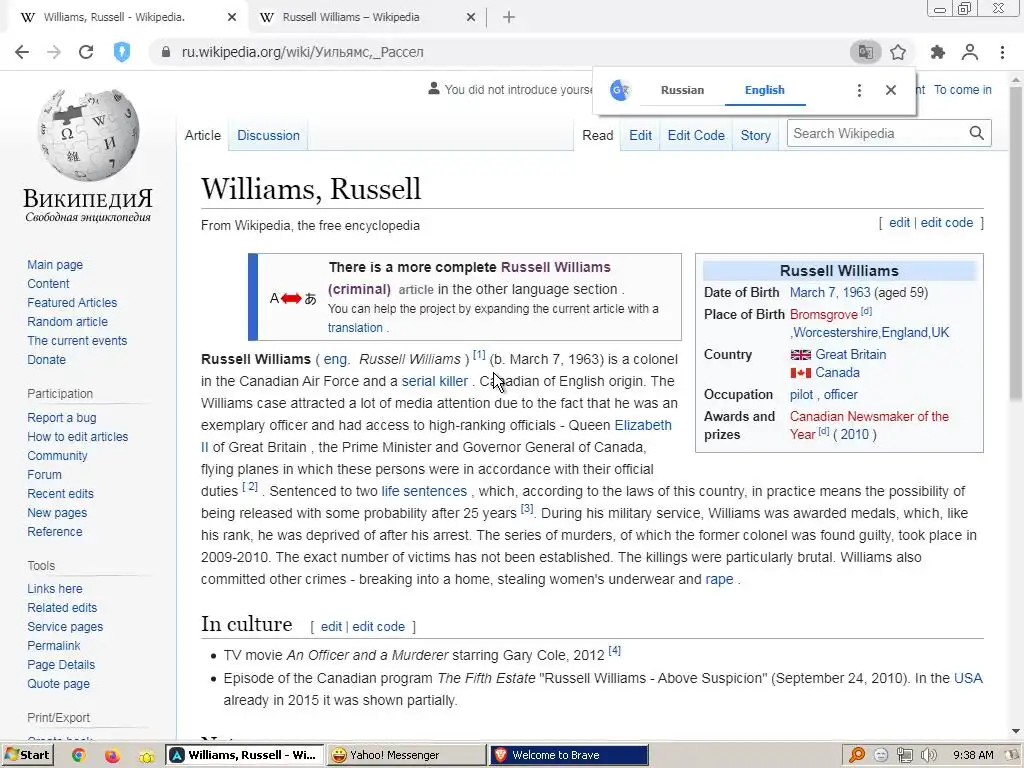This screenshot has height=768, width=1024.
Task: Open the Start menu
Action: pos(27,755)
